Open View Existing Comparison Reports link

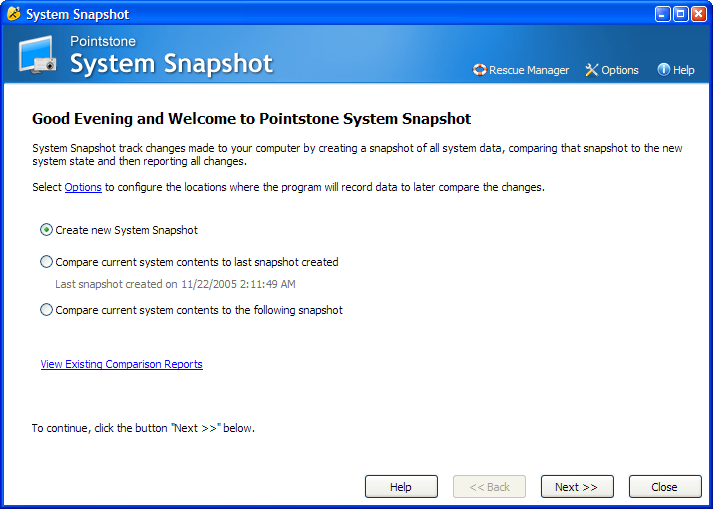pos(121,364)
